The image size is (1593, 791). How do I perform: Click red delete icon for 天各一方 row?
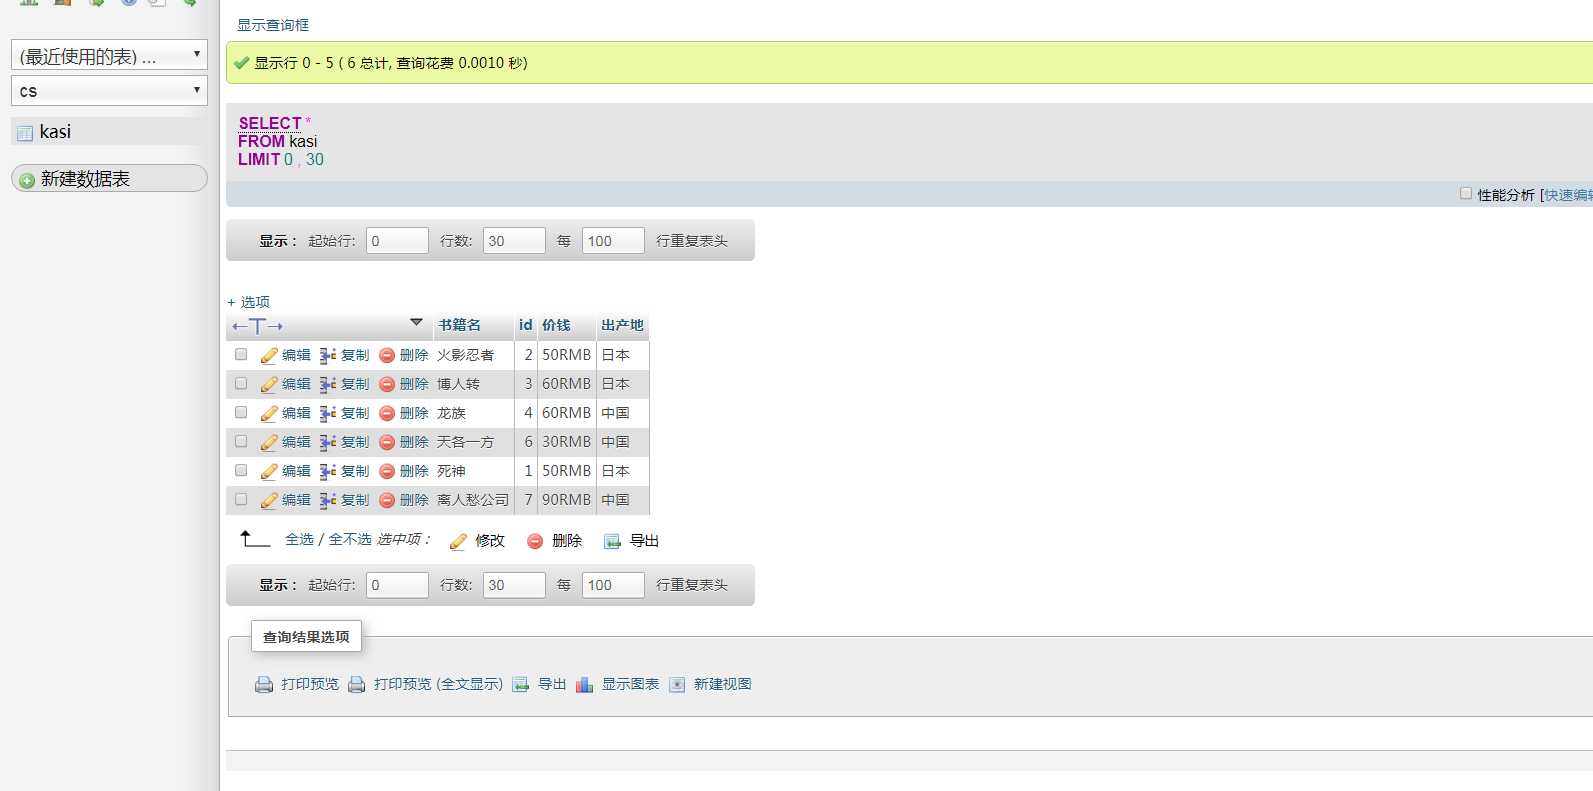[387, 442]
